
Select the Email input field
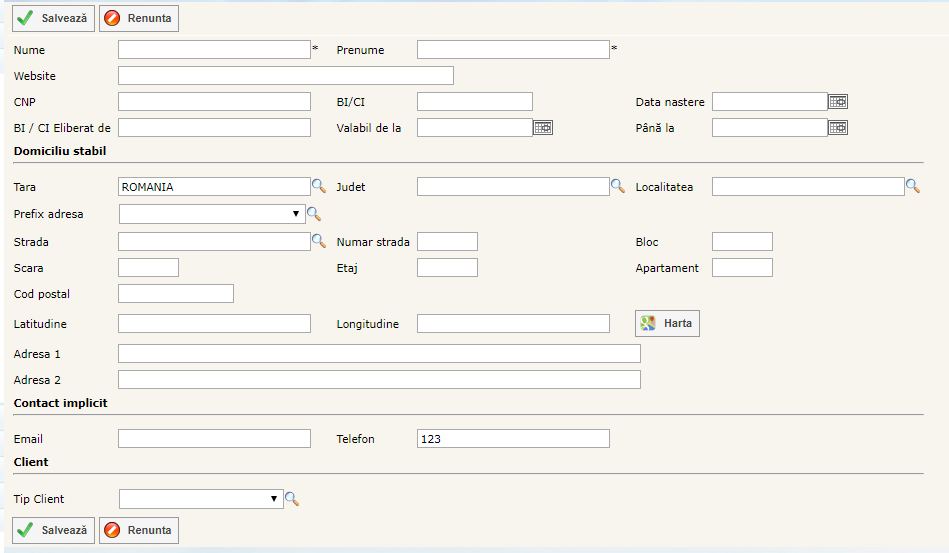[x=214, y=439]
